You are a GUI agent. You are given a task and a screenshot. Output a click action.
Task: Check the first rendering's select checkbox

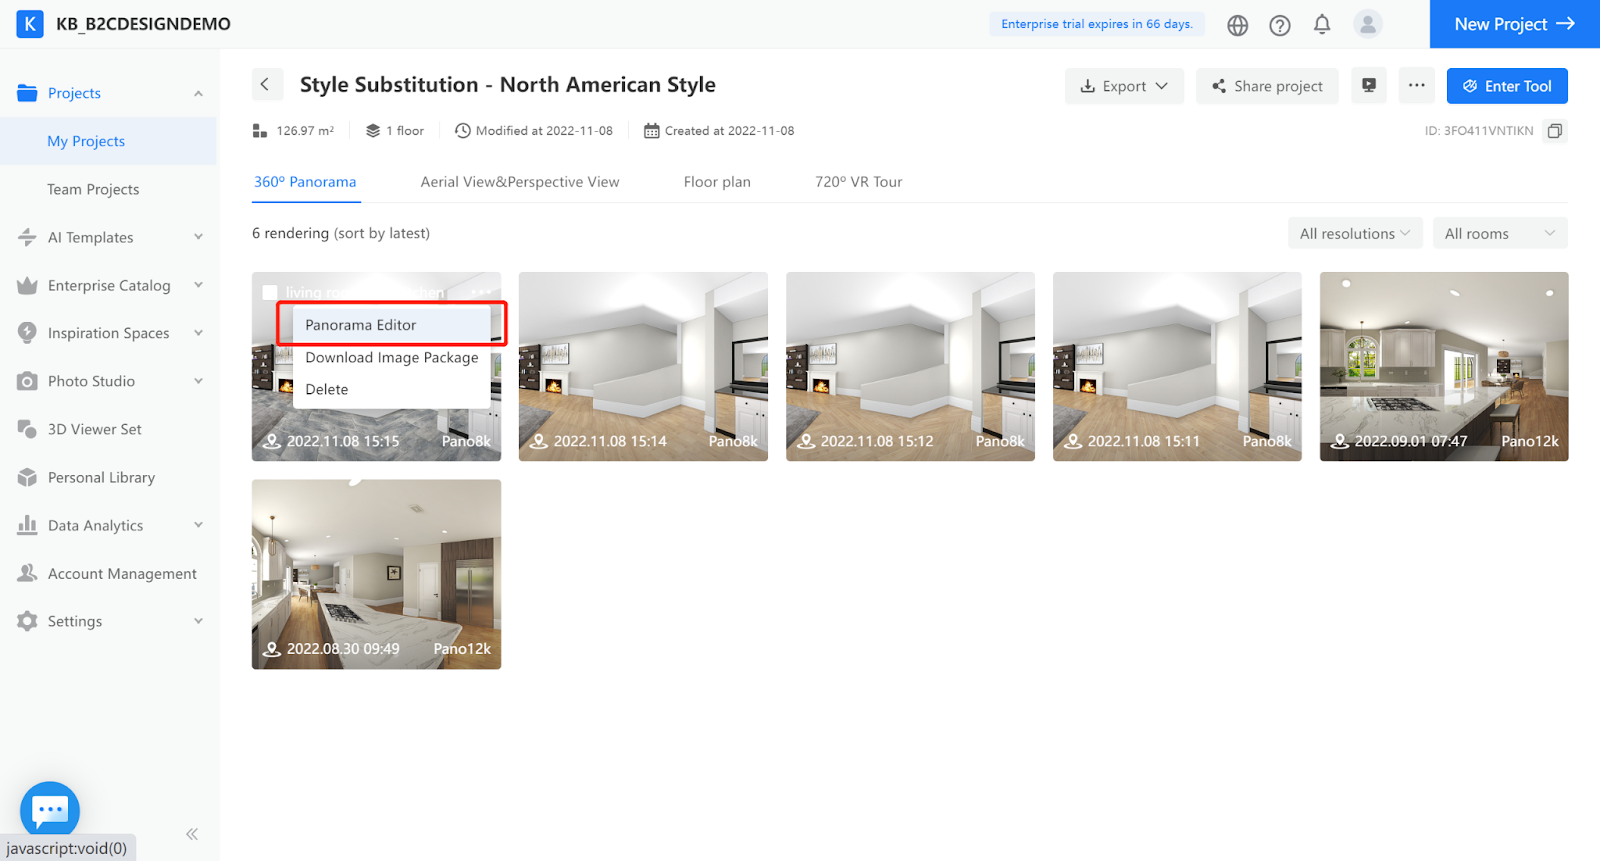point(270,292)
